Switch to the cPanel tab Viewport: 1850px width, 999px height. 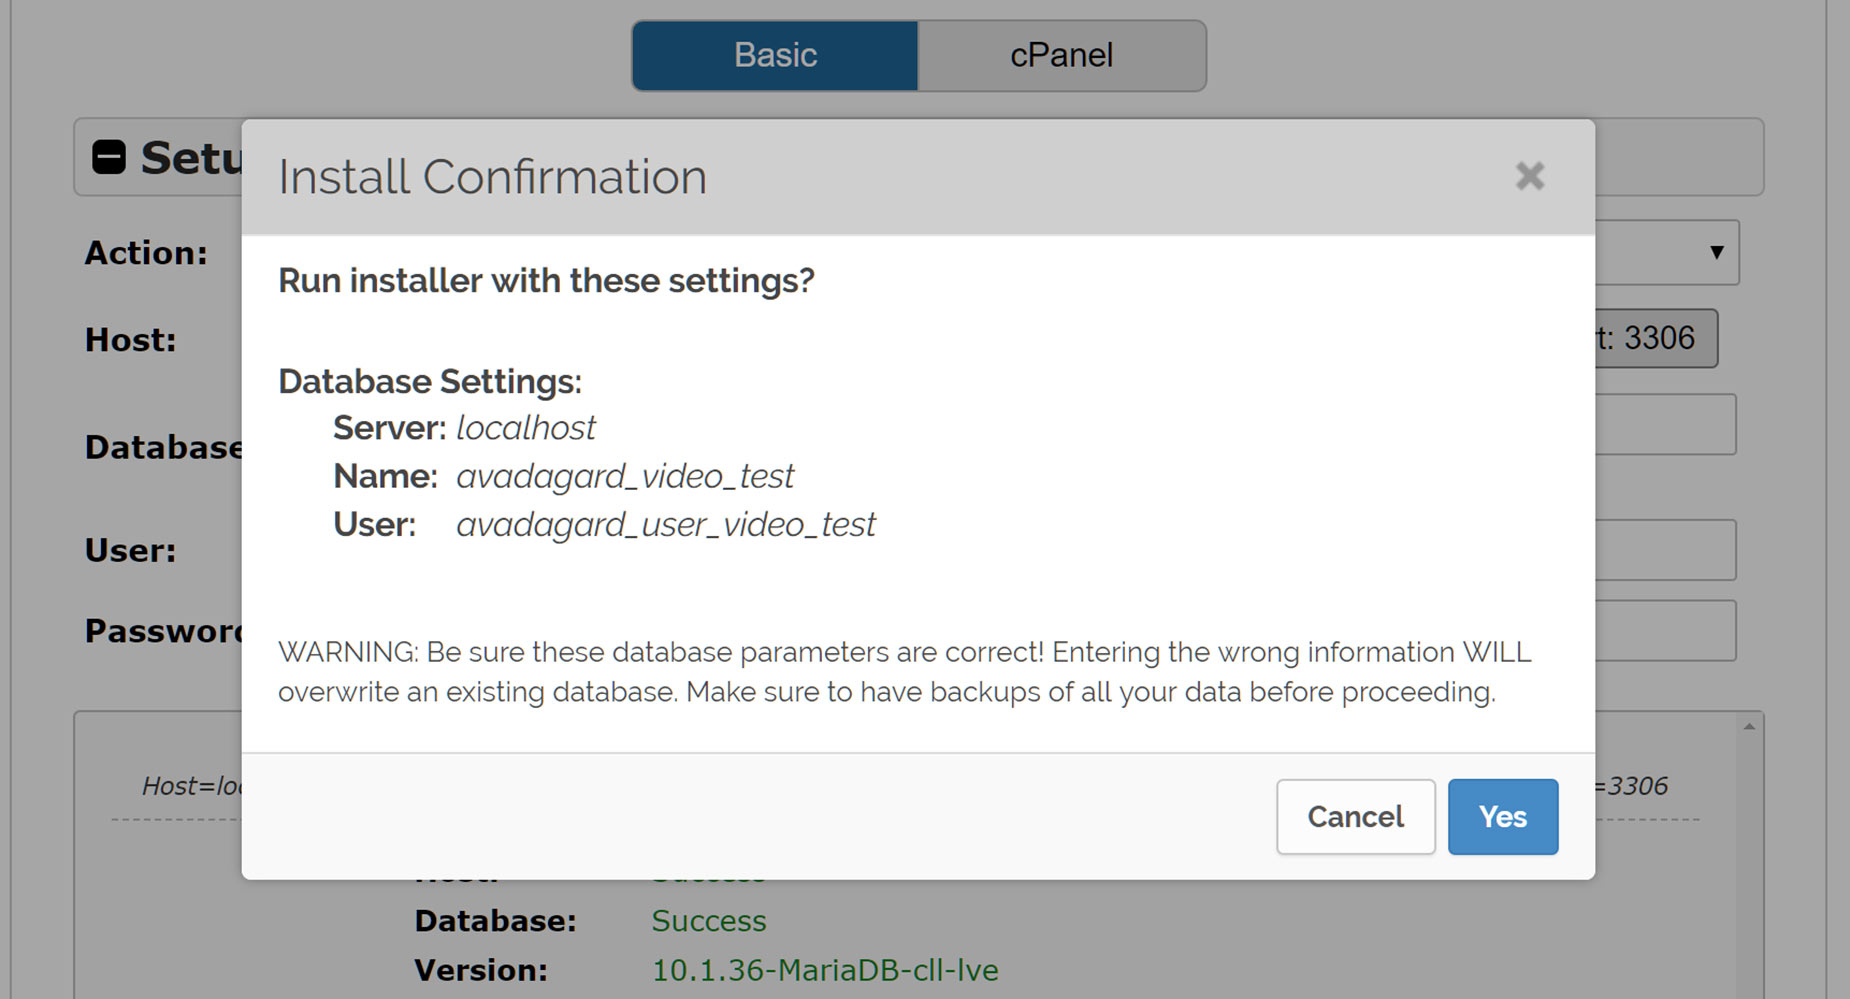[1061, 55]
